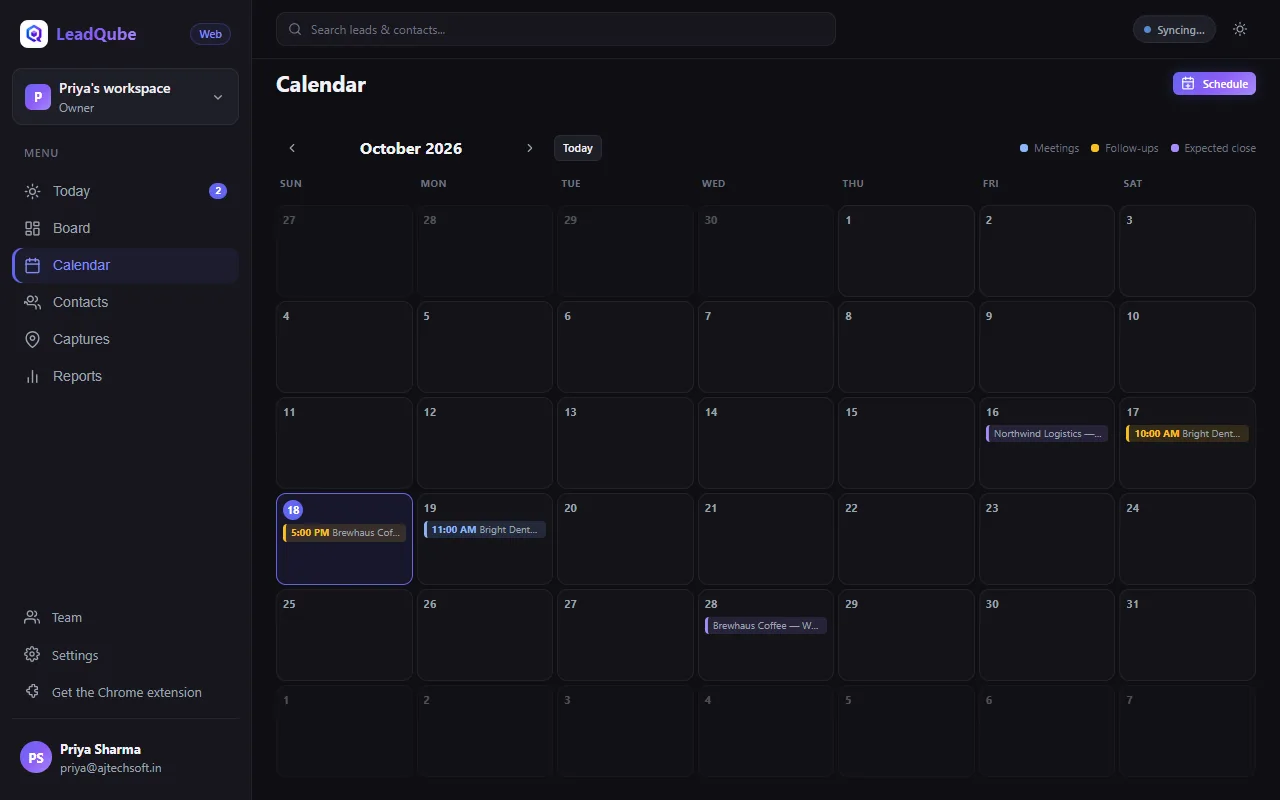This screenshot has height=800, width=1280.
Task: Click the search magnifier icon
Action: [295, 29]
